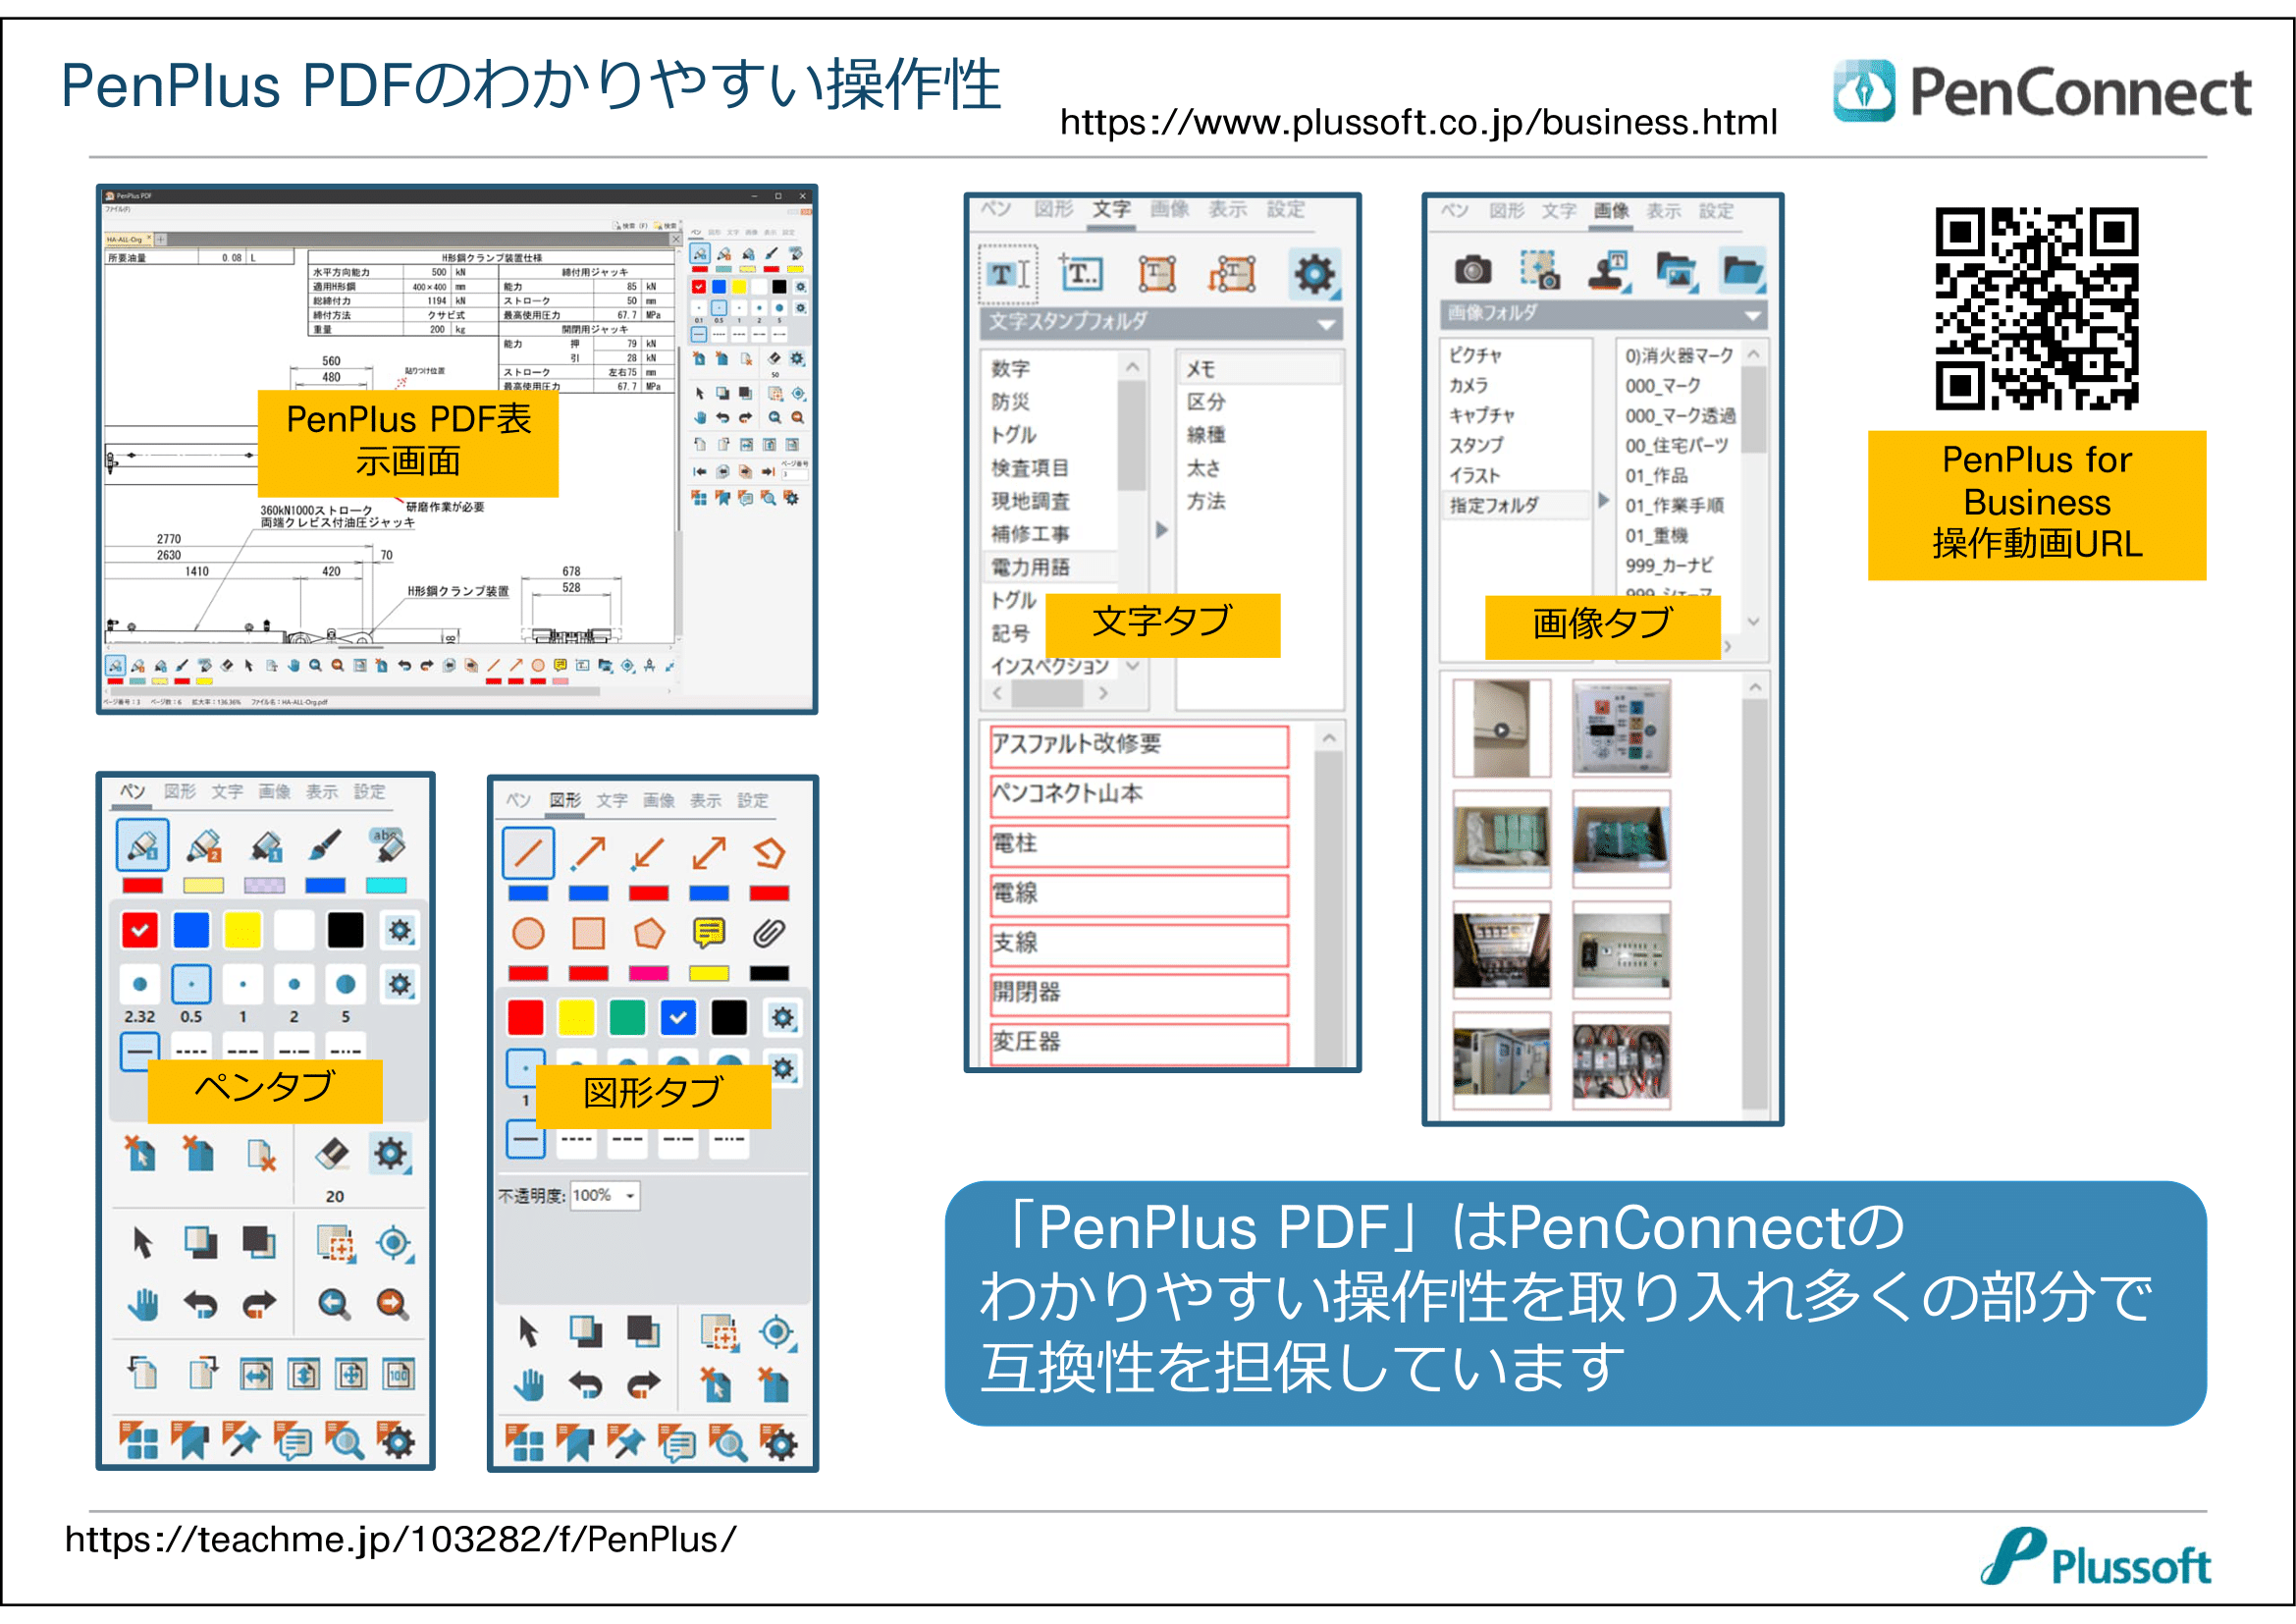This screenshot has height=1624, width=2296.
Task: Open the 不透明度 100% dropdown
Action: point(605,1196)
